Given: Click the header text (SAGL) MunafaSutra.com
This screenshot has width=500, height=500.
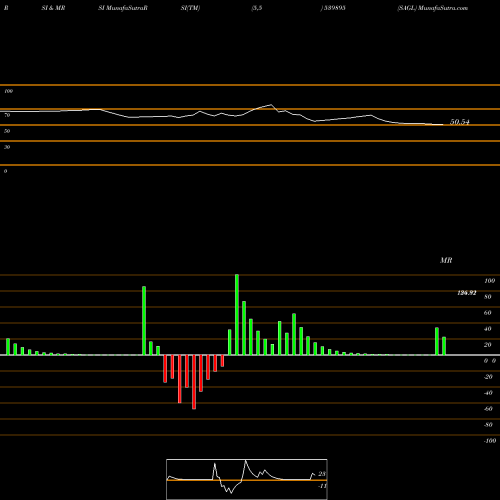Looking at the screenshot, I should pos(433,8).
